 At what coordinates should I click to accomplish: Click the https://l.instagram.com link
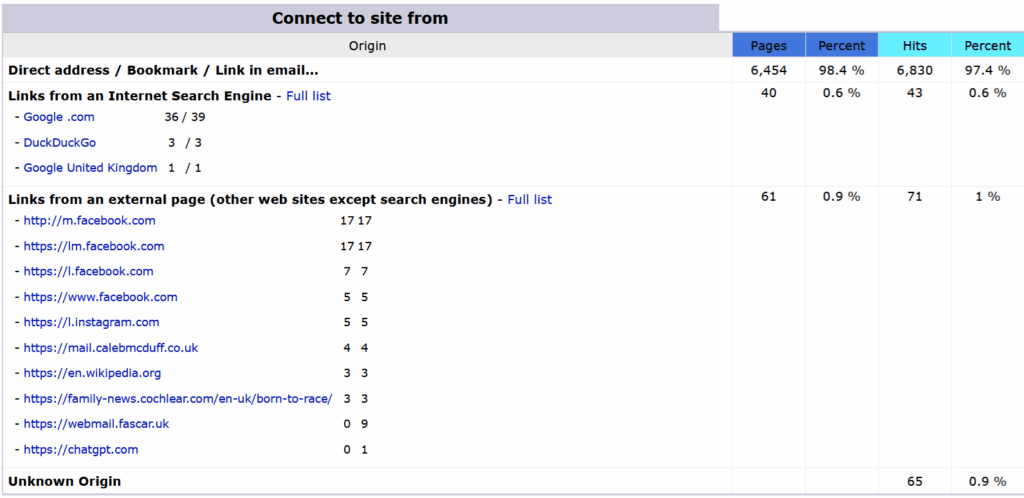pos(91,323)
